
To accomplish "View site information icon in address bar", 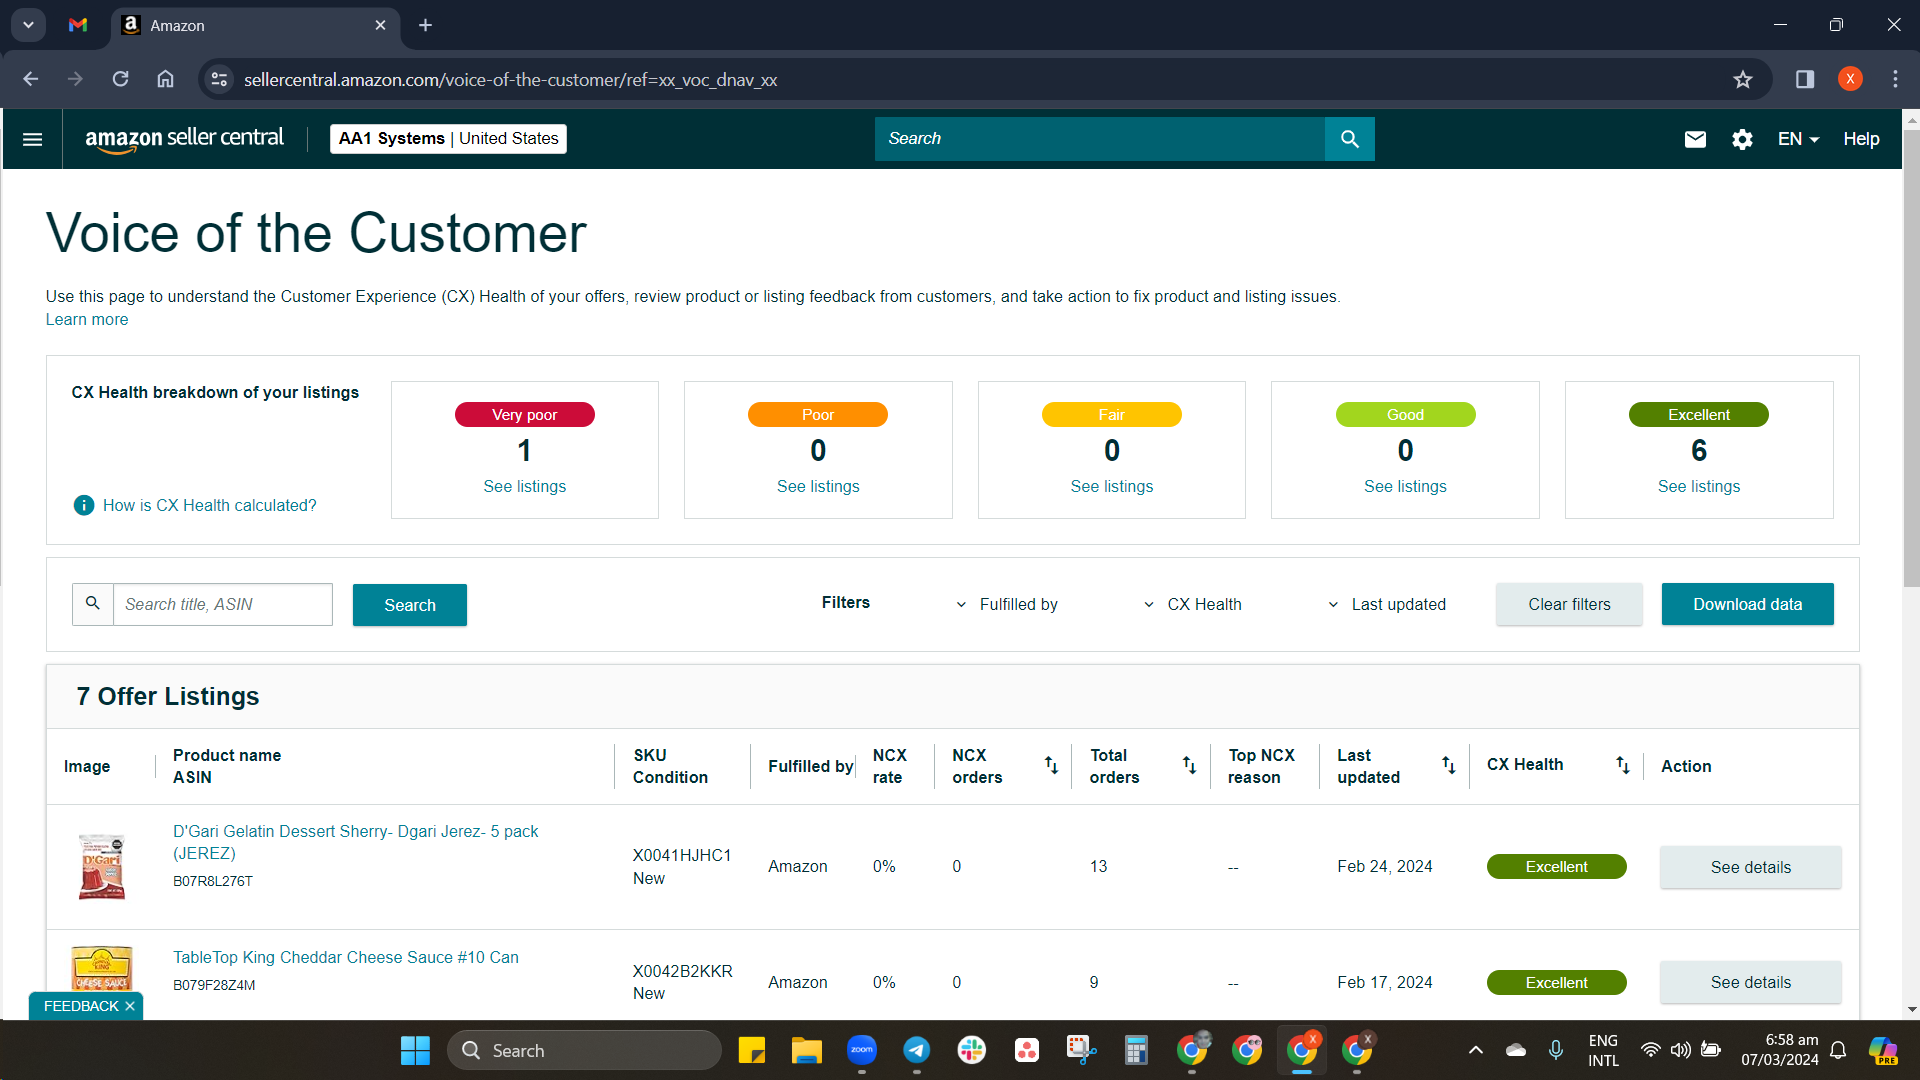I will (219, 79).
